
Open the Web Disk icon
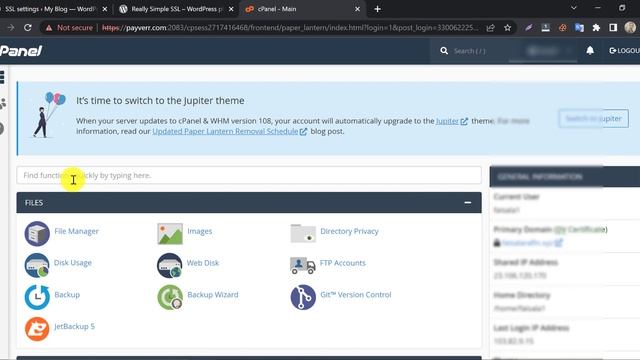point(169,265)
